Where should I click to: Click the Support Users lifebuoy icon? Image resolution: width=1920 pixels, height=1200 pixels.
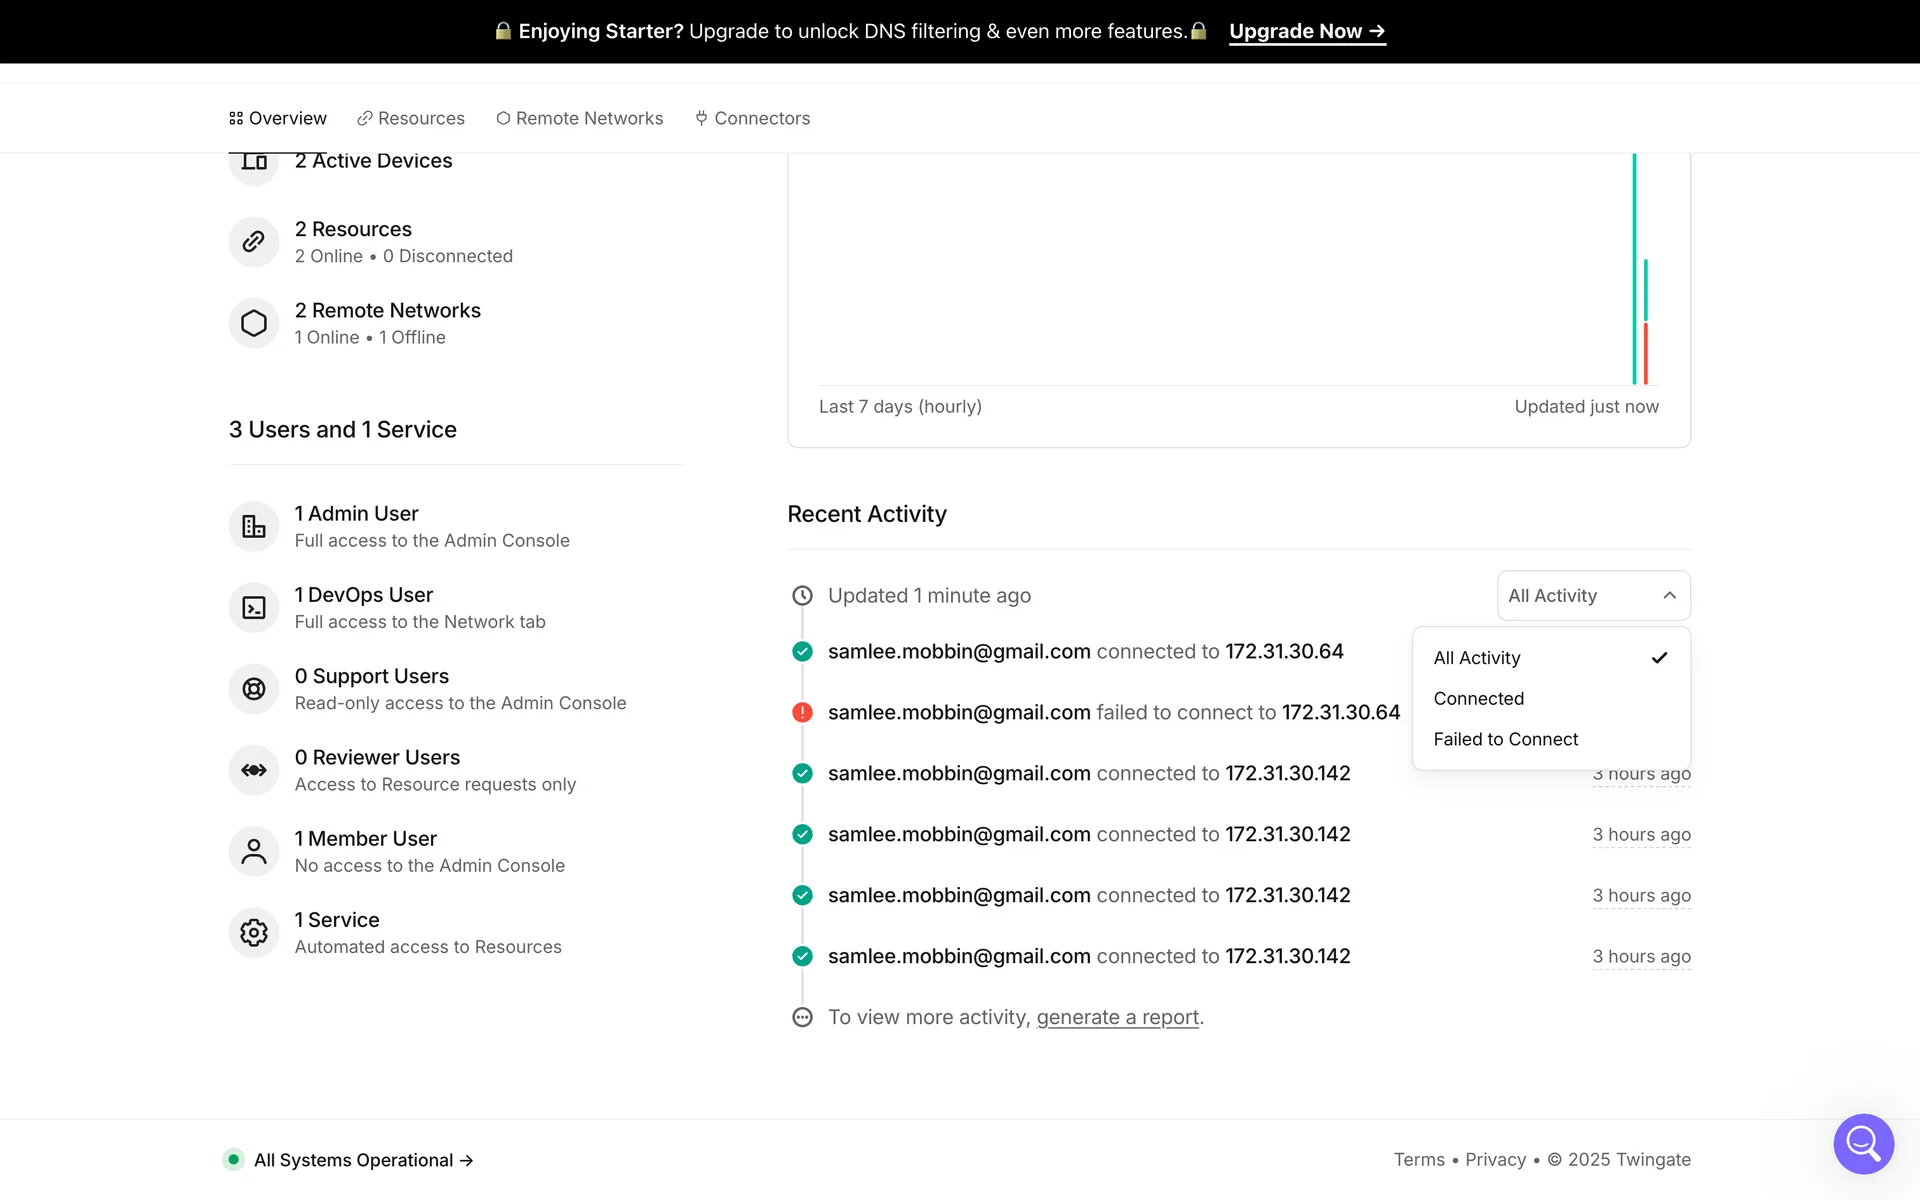click(x=254, y=689)
